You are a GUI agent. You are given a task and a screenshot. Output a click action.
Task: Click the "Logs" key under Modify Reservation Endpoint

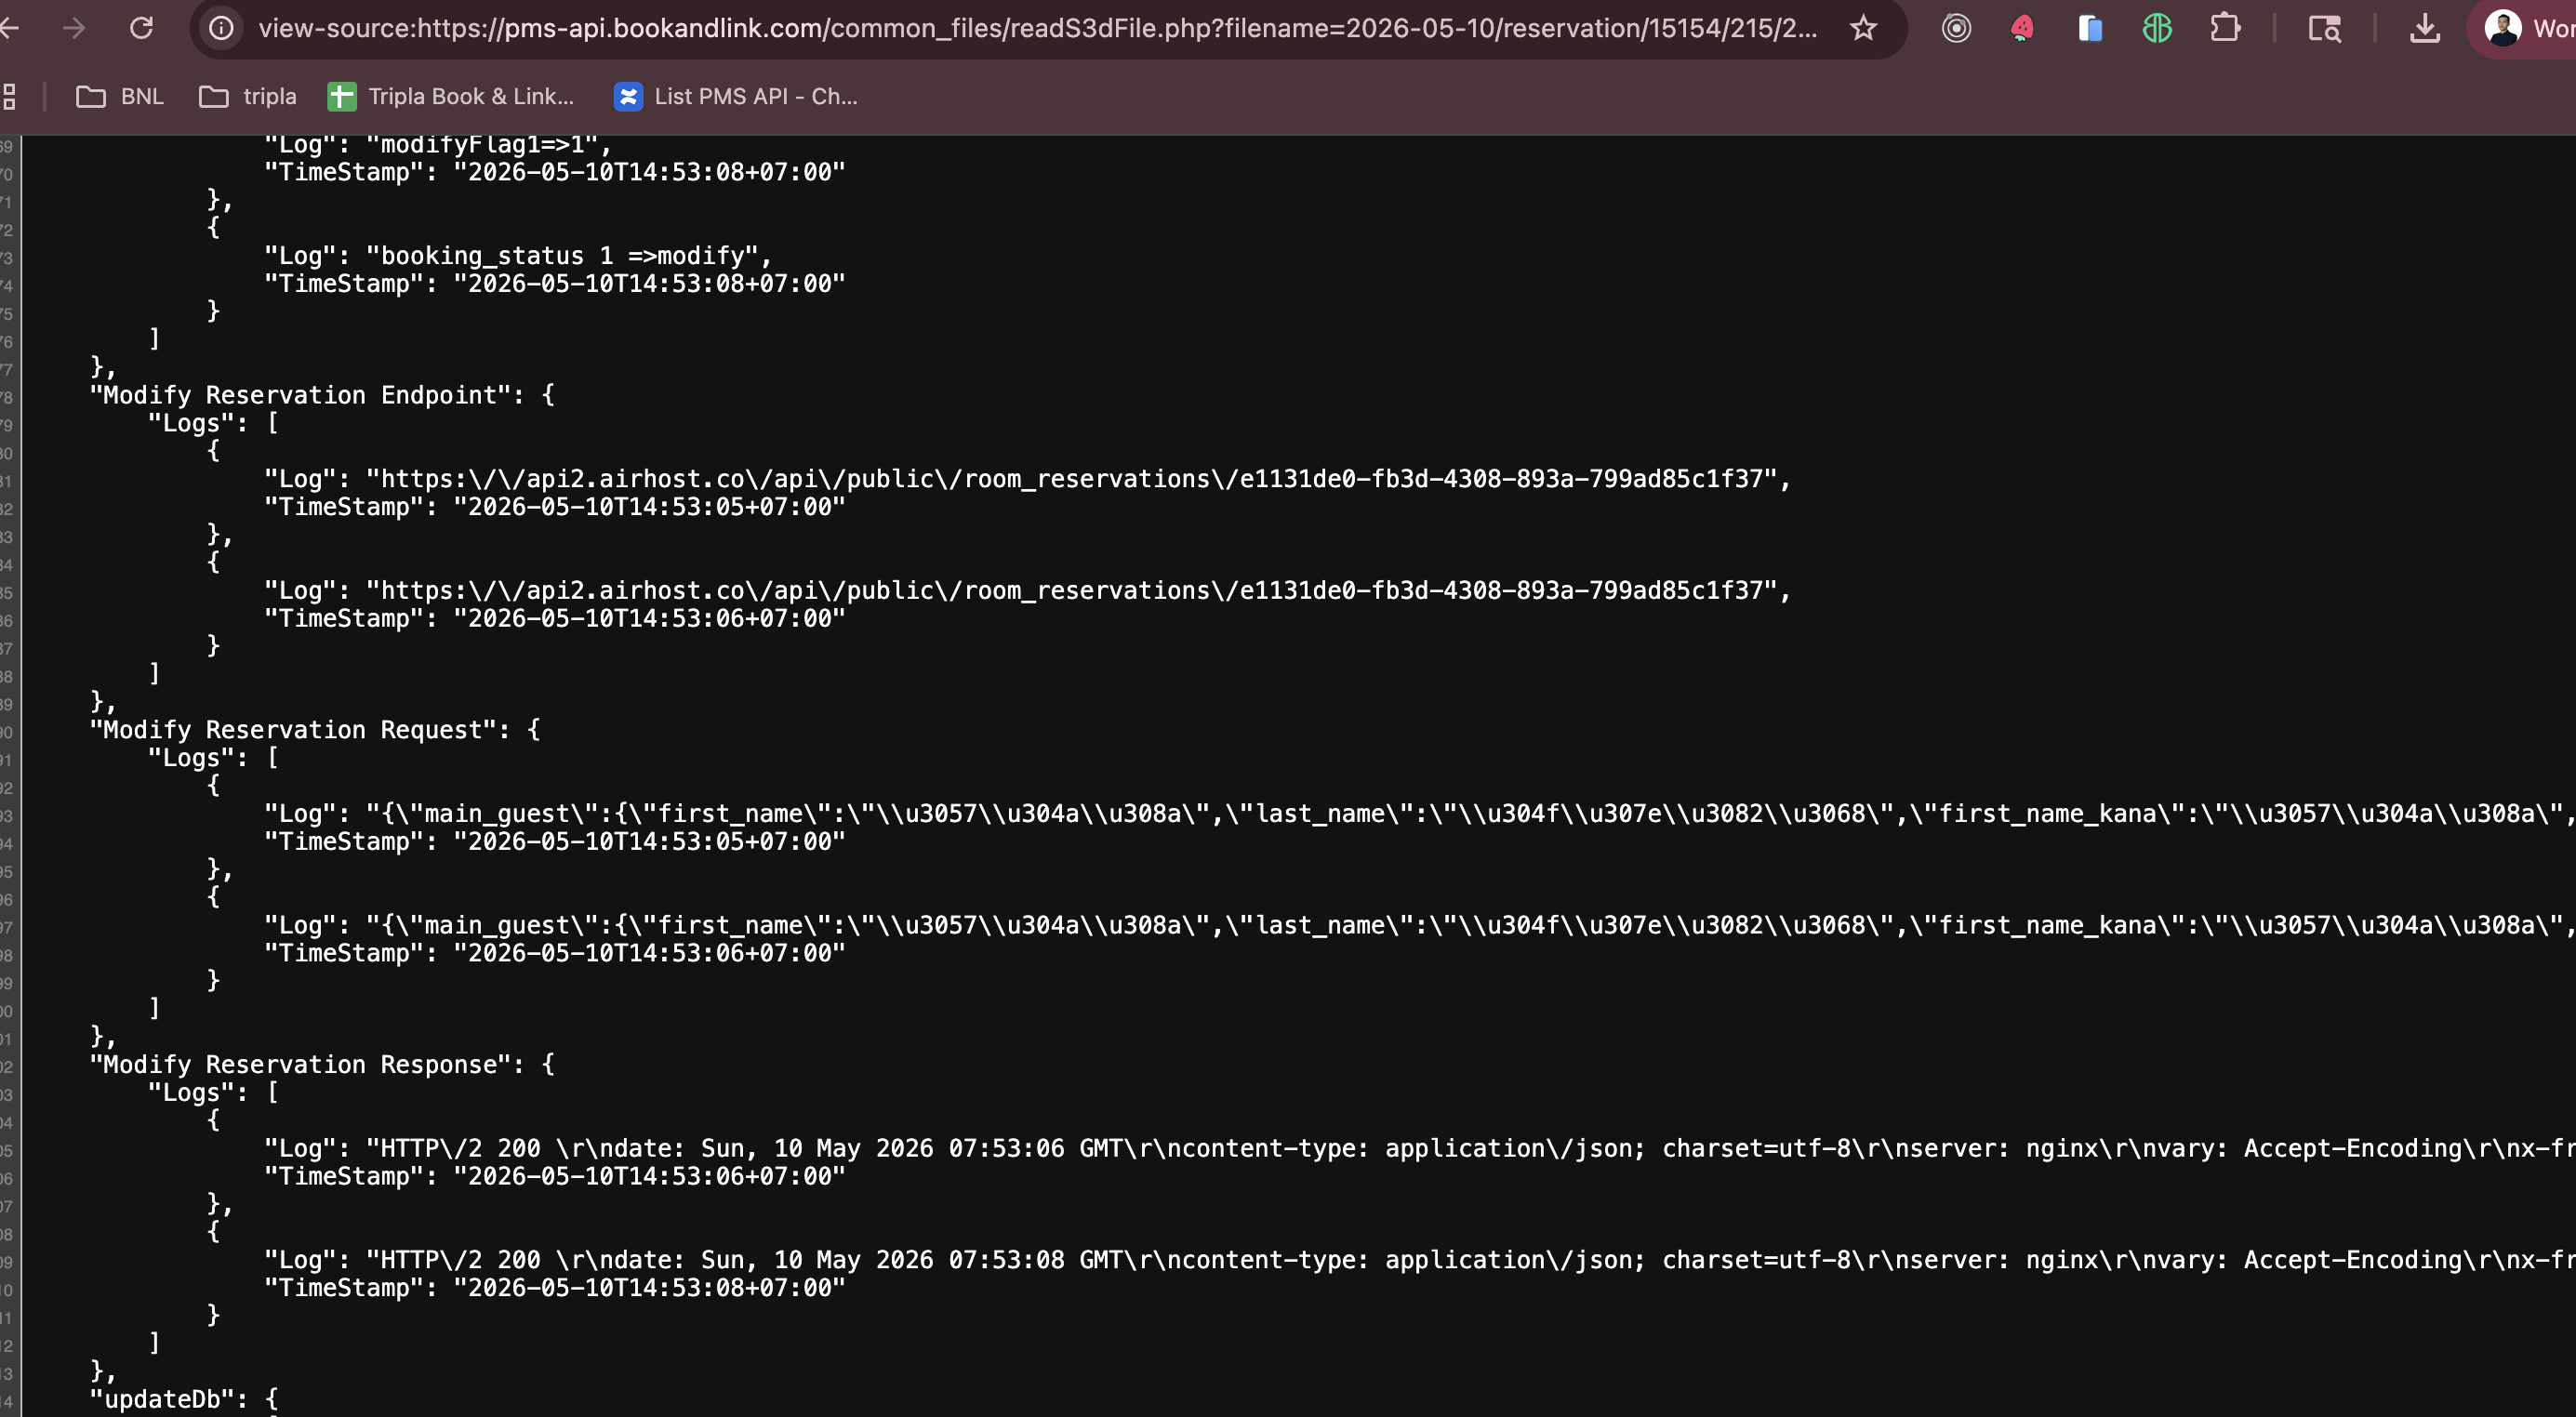pos(198,423)
